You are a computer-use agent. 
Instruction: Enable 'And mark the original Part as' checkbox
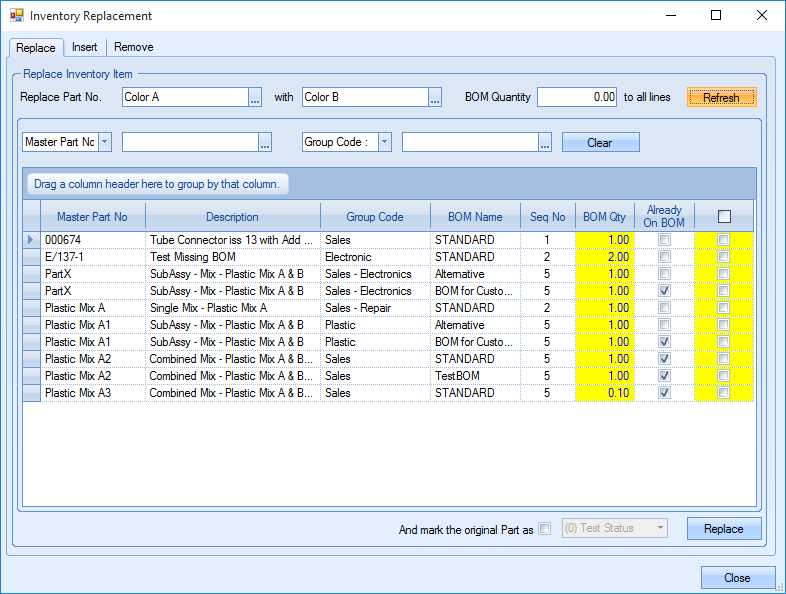pos(544,529)
